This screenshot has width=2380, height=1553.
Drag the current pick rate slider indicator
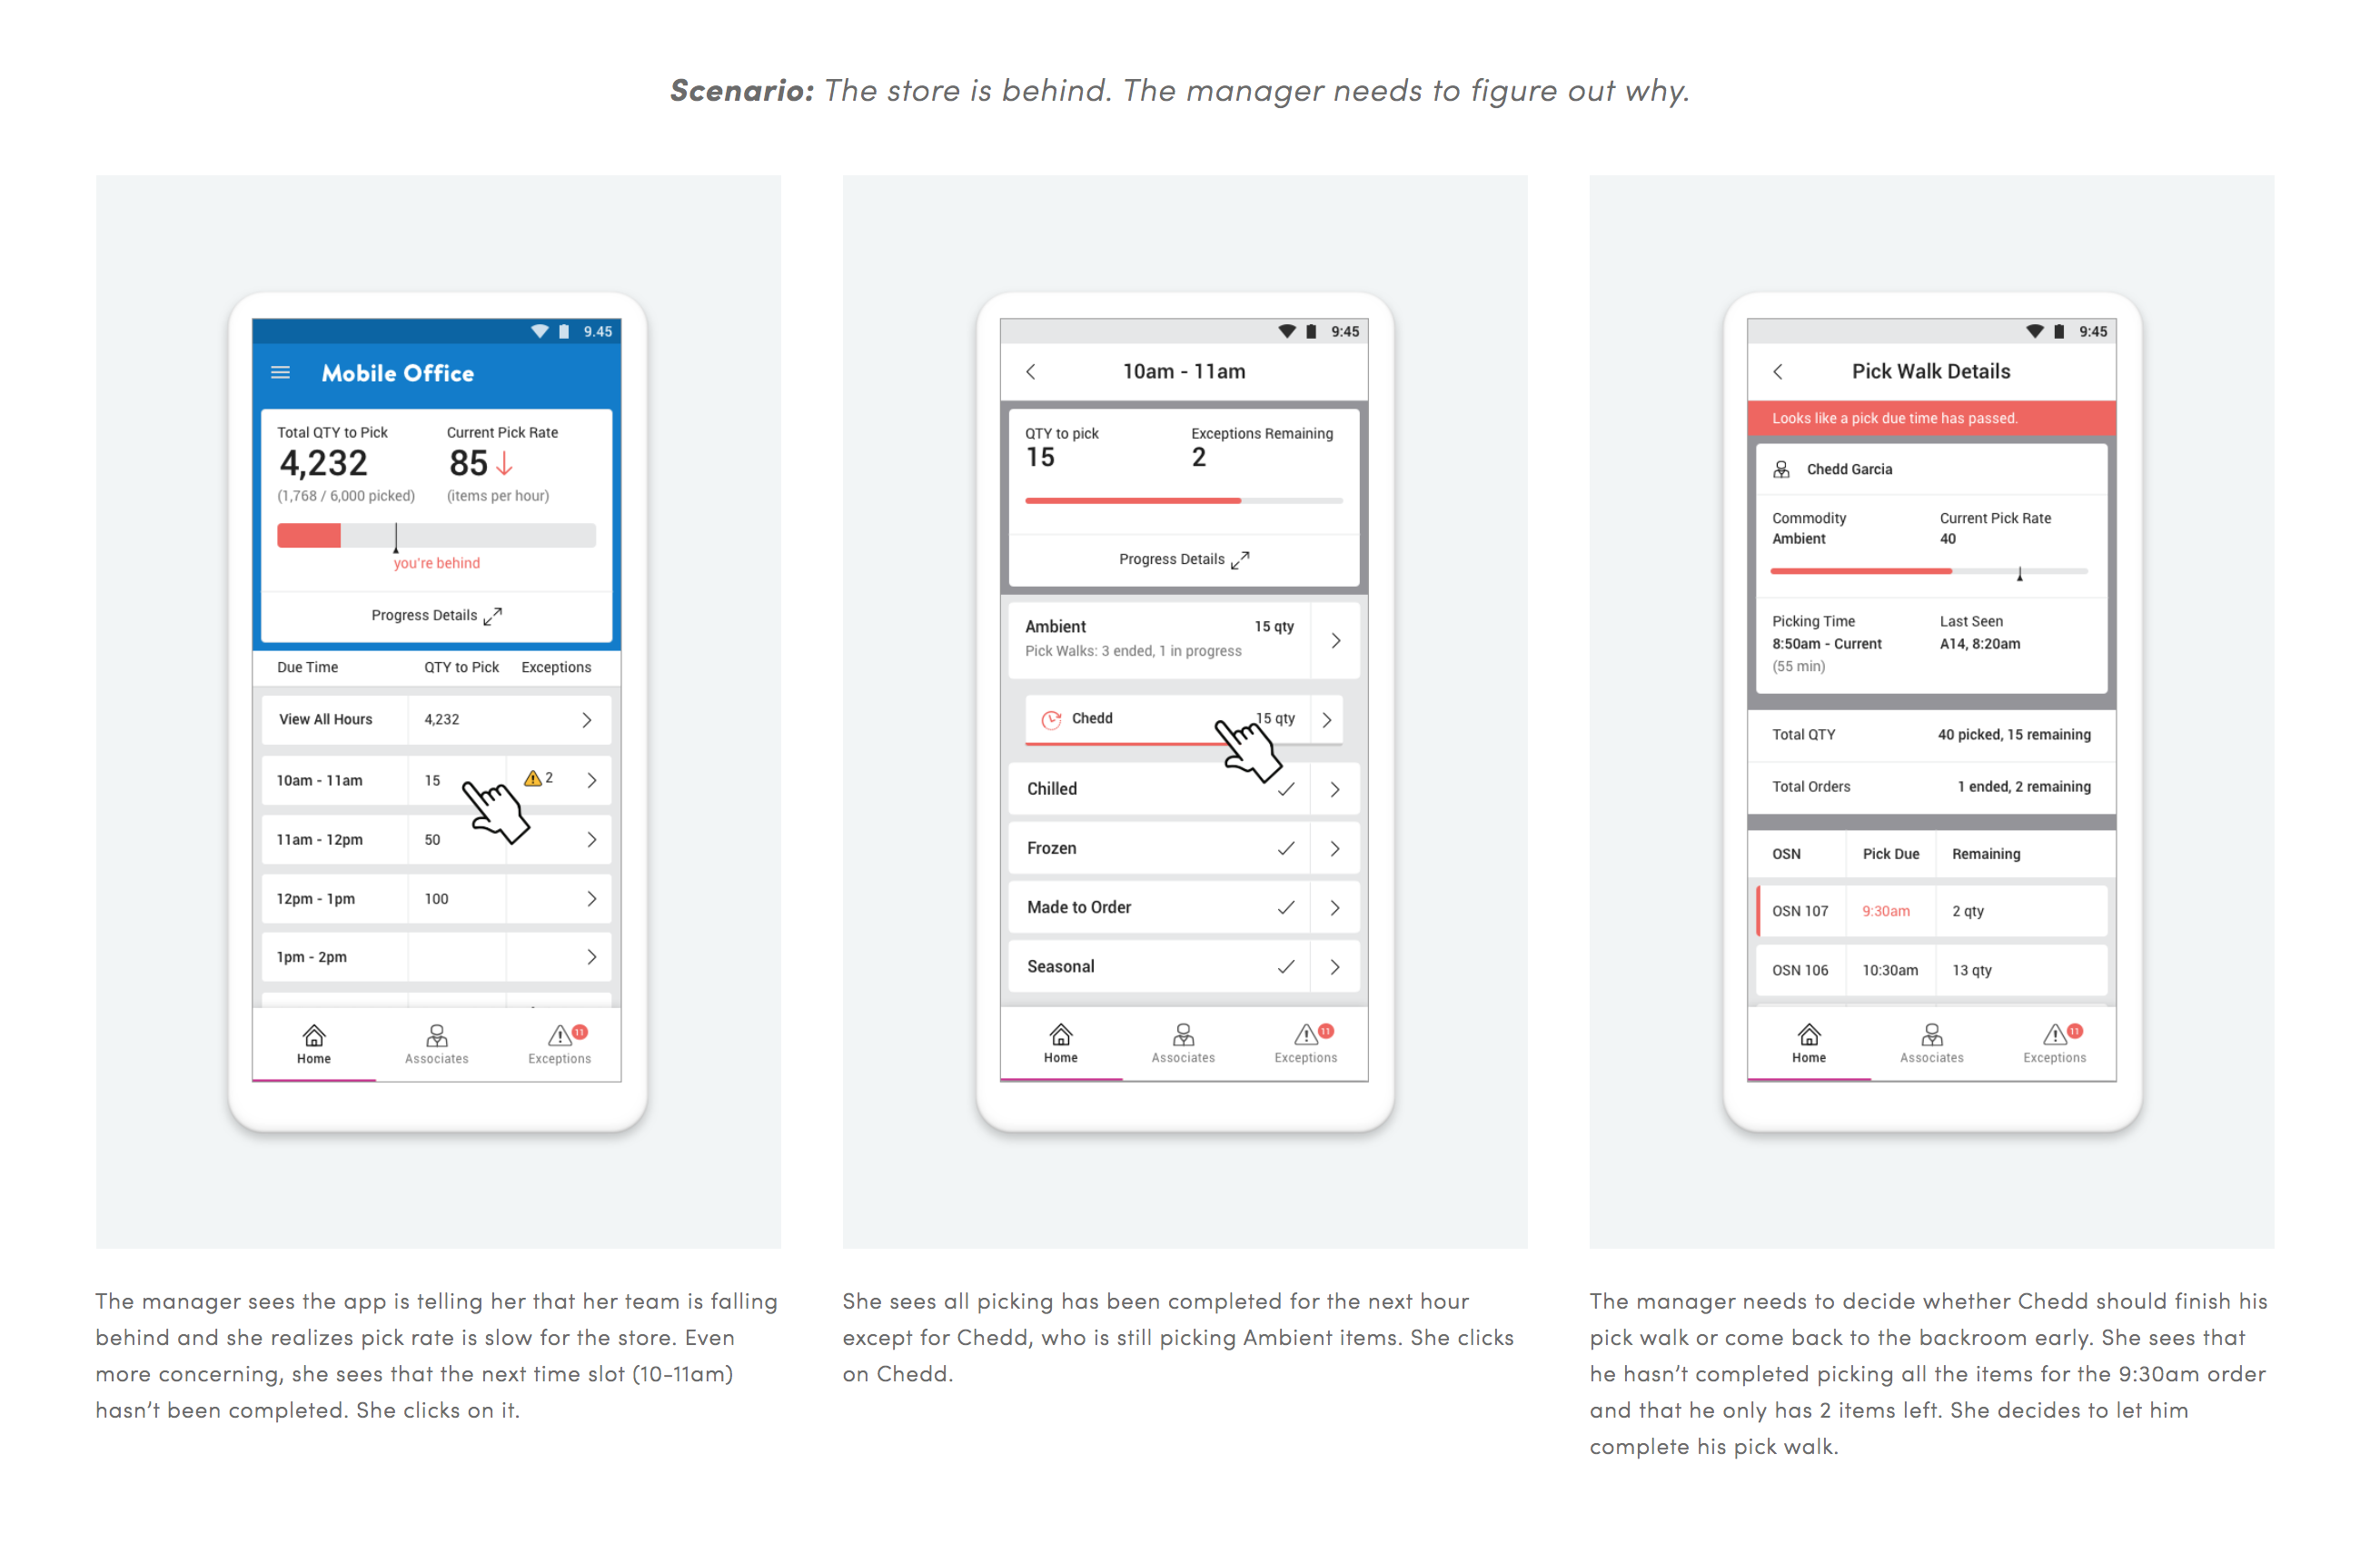[2019, 576]
